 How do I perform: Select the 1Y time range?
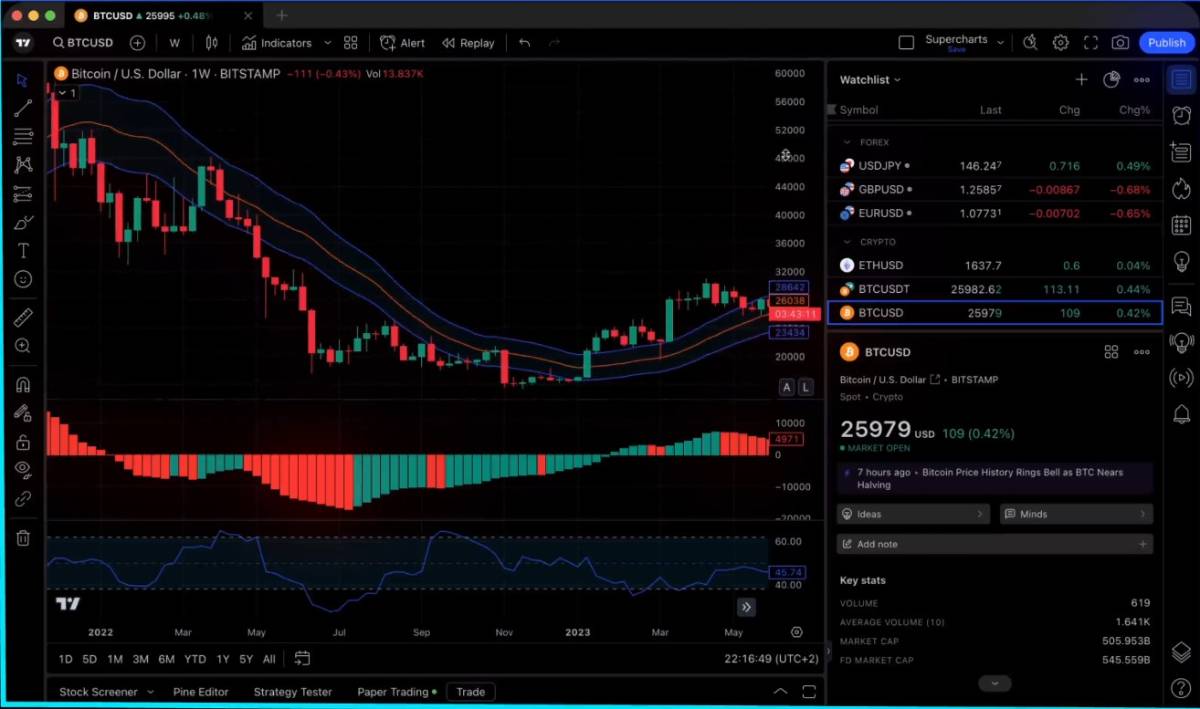click(223, 659)
